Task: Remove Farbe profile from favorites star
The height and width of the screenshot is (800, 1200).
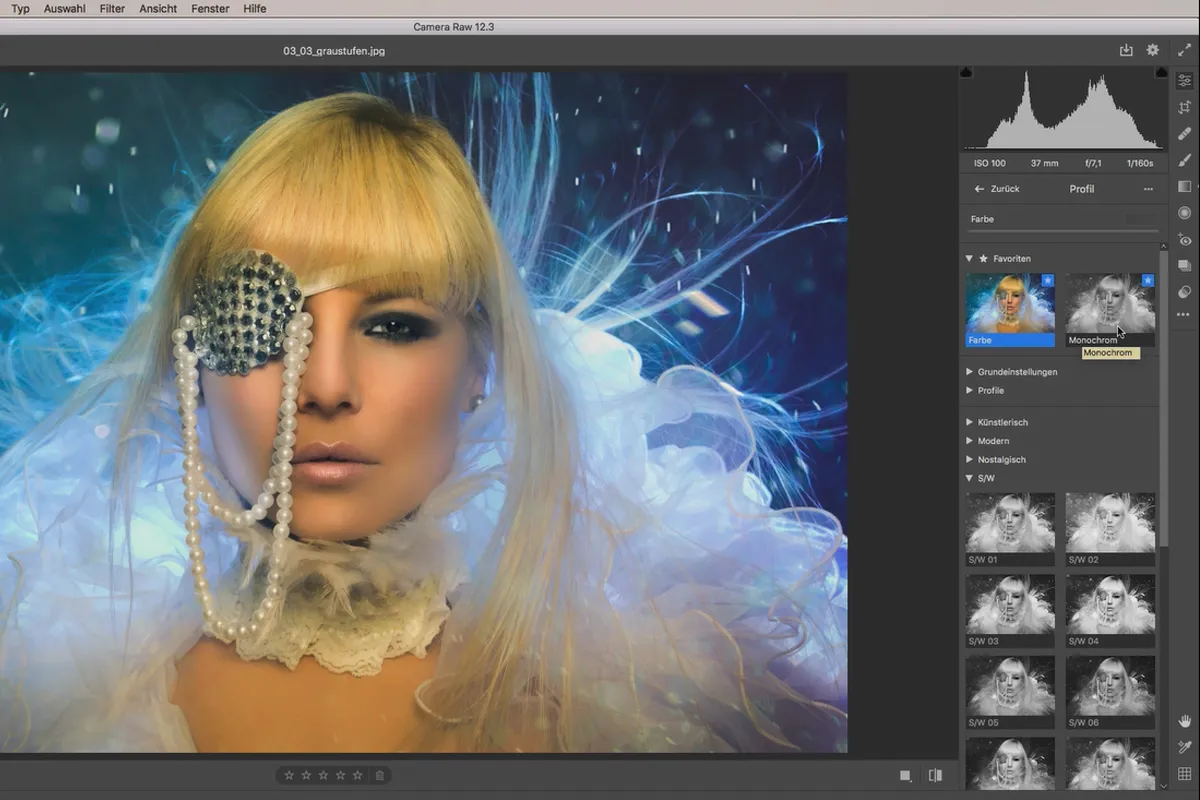Action: [1047, 282]
